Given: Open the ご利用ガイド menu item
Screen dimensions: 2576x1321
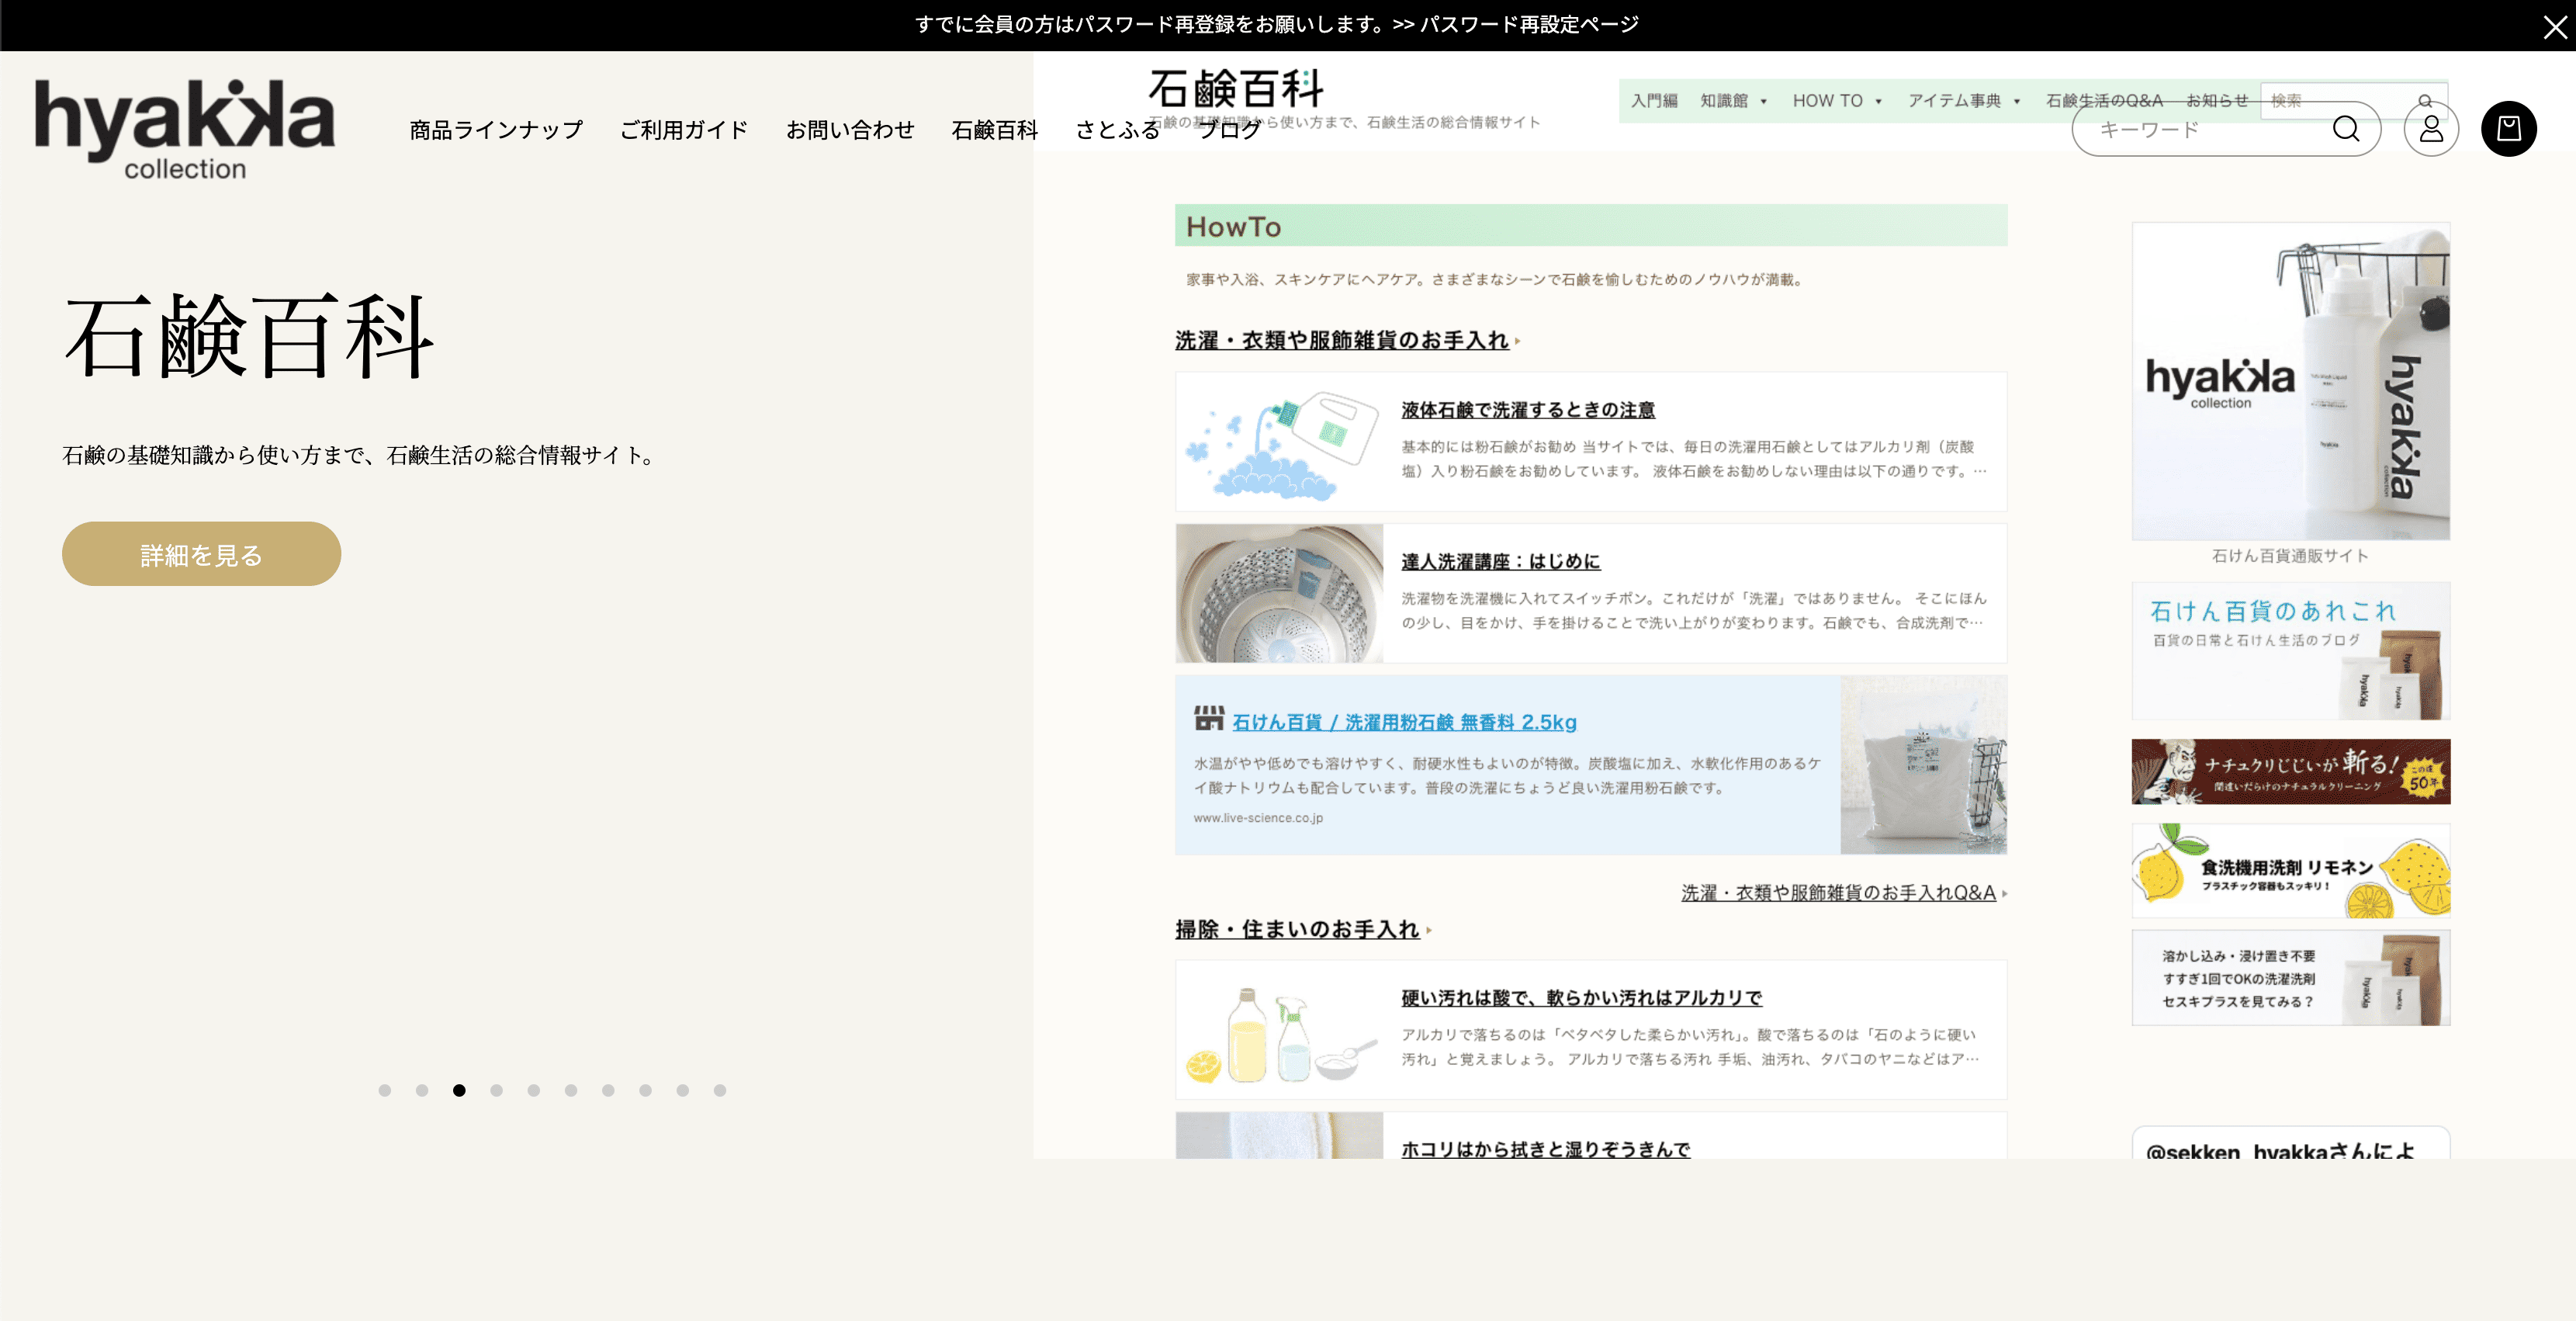Looking at the screenshot, I should click(684, 130).
